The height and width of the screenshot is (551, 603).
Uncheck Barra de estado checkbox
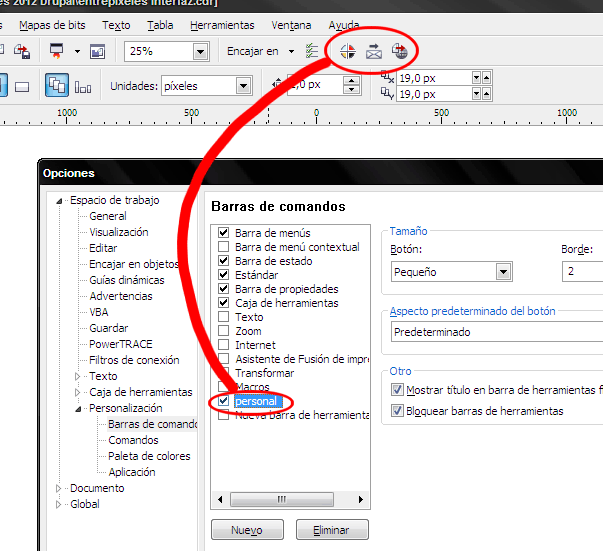pos(223,261)
